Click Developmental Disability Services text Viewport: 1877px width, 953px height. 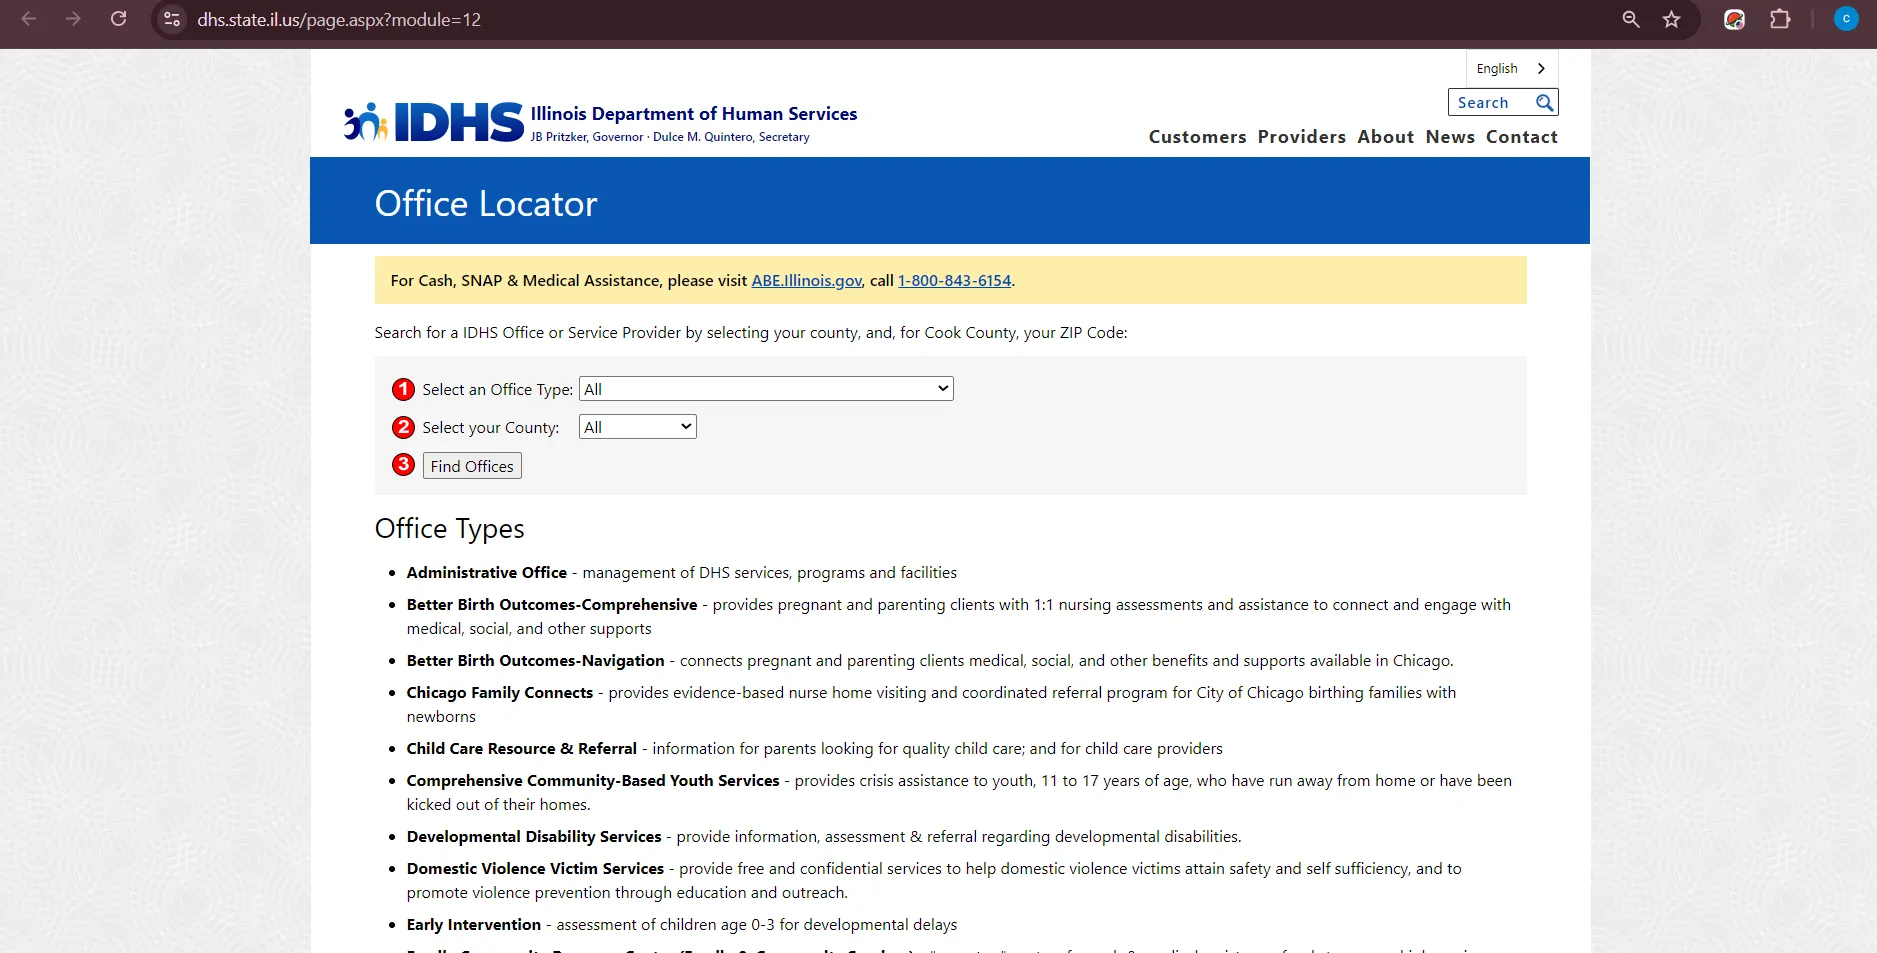pyautogui.click(x=534, y=837)
